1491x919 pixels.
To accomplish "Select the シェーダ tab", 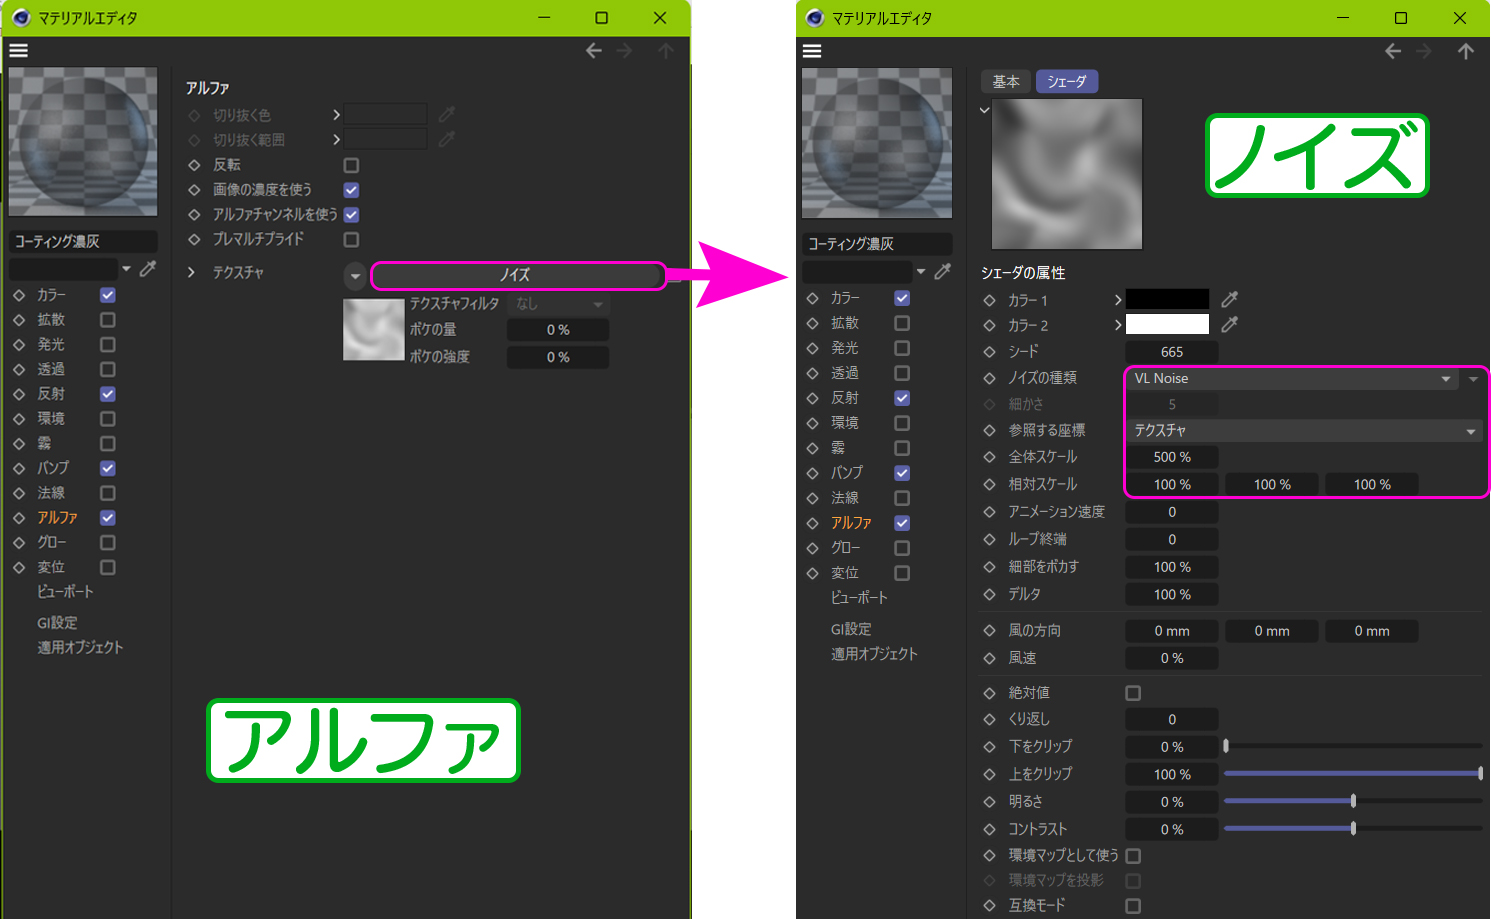I will point(1066,82).
